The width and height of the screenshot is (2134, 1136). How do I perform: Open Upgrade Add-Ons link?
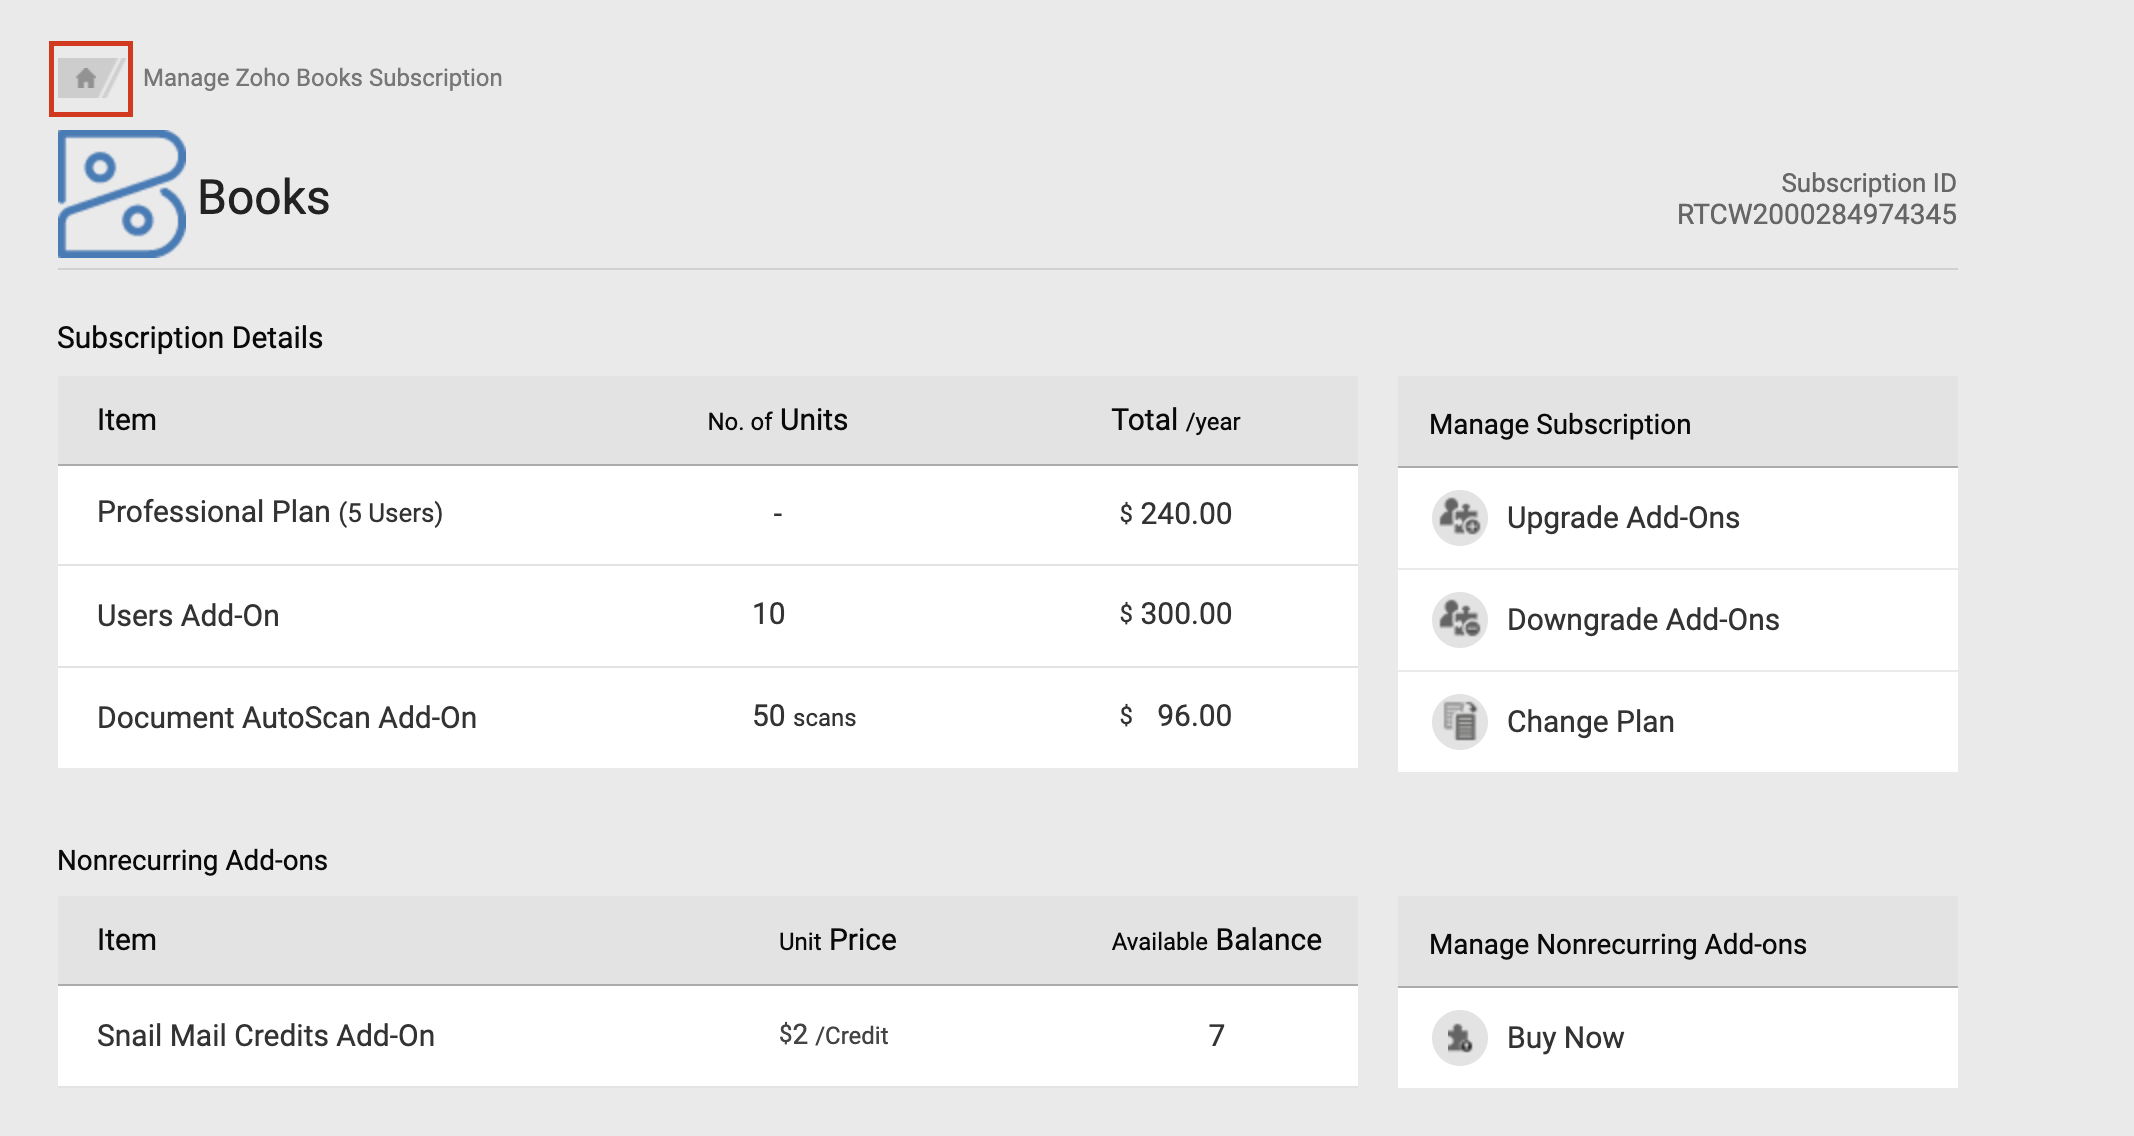tap(1622, 518)
